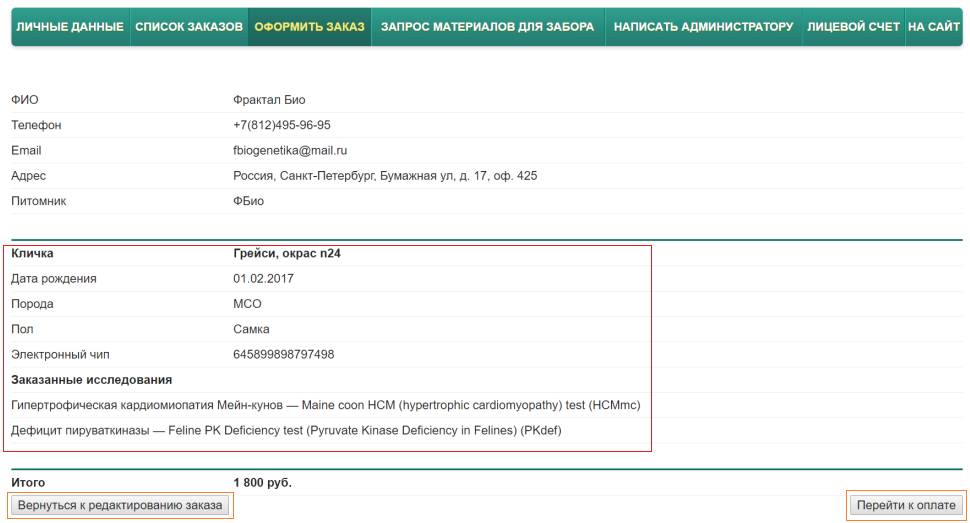This screenshot has width=970, height=523.
Task: Click breed value МСО
Action: (x=247, y=304)
